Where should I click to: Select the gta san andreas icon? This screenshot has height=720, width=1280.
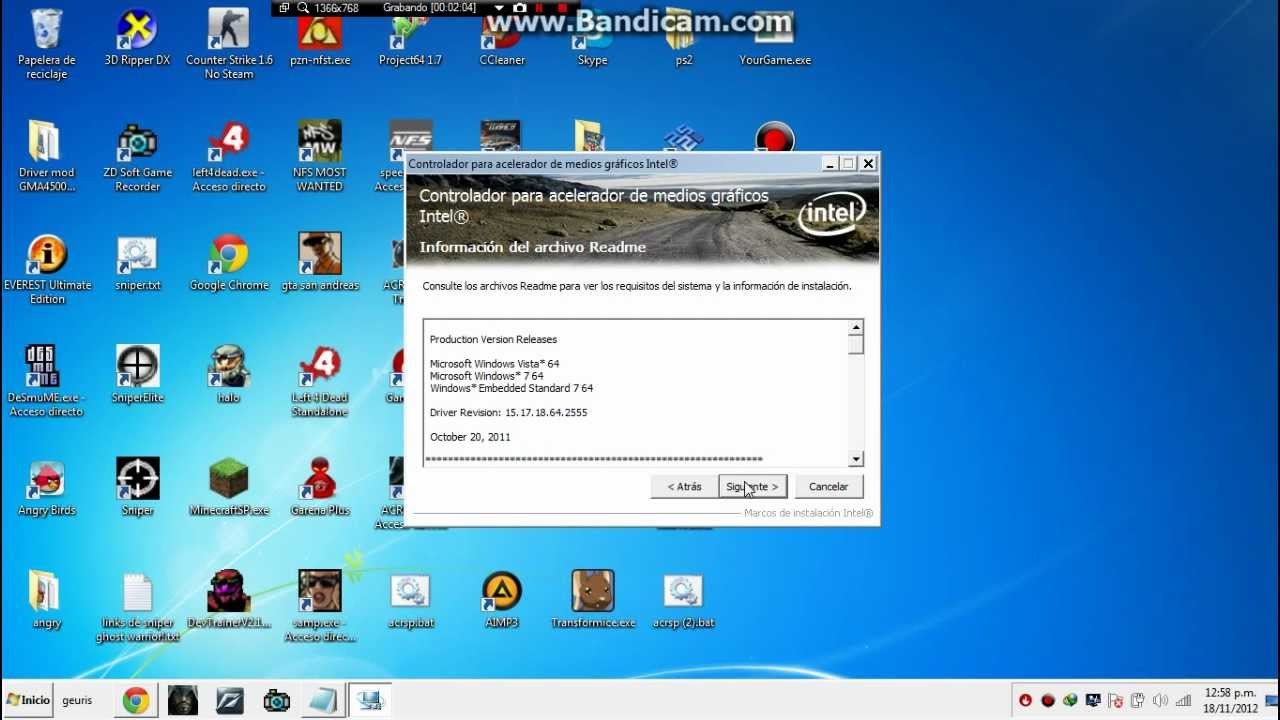pos(320,263)
